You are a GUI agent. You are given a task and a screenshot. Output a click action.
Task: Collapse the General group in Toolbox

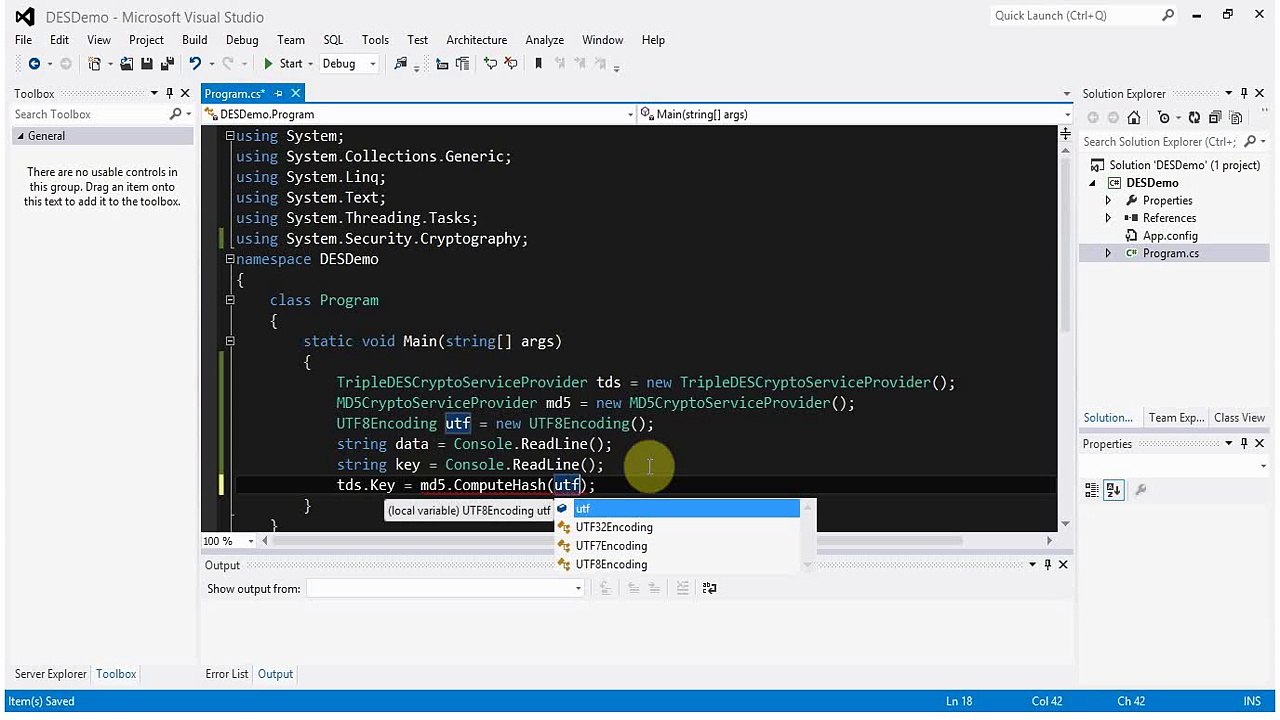pyautogui.click(x=20, y=136)
